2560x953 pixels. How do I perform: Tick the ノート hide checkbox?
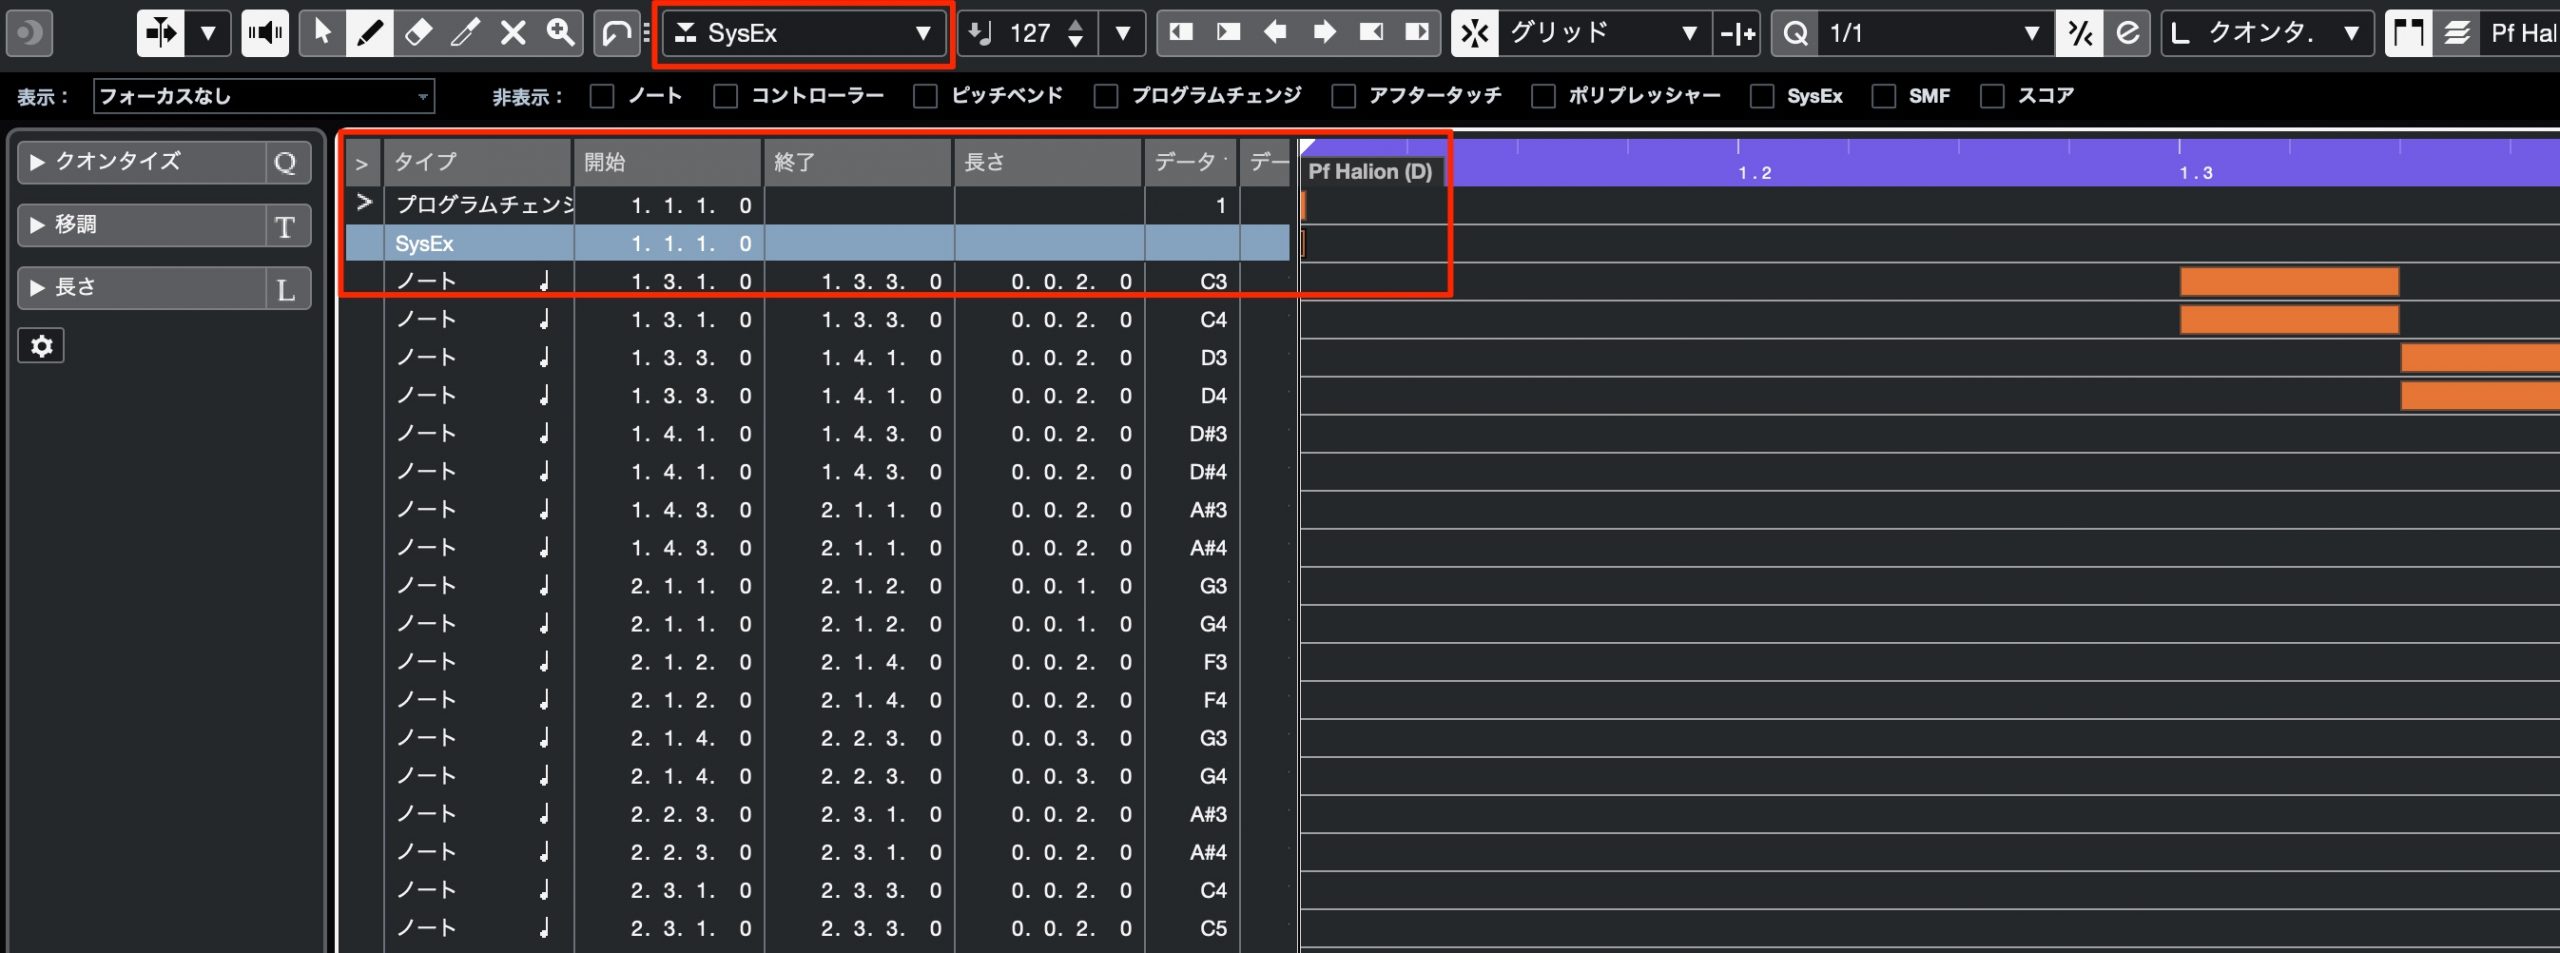click(602, 96)
